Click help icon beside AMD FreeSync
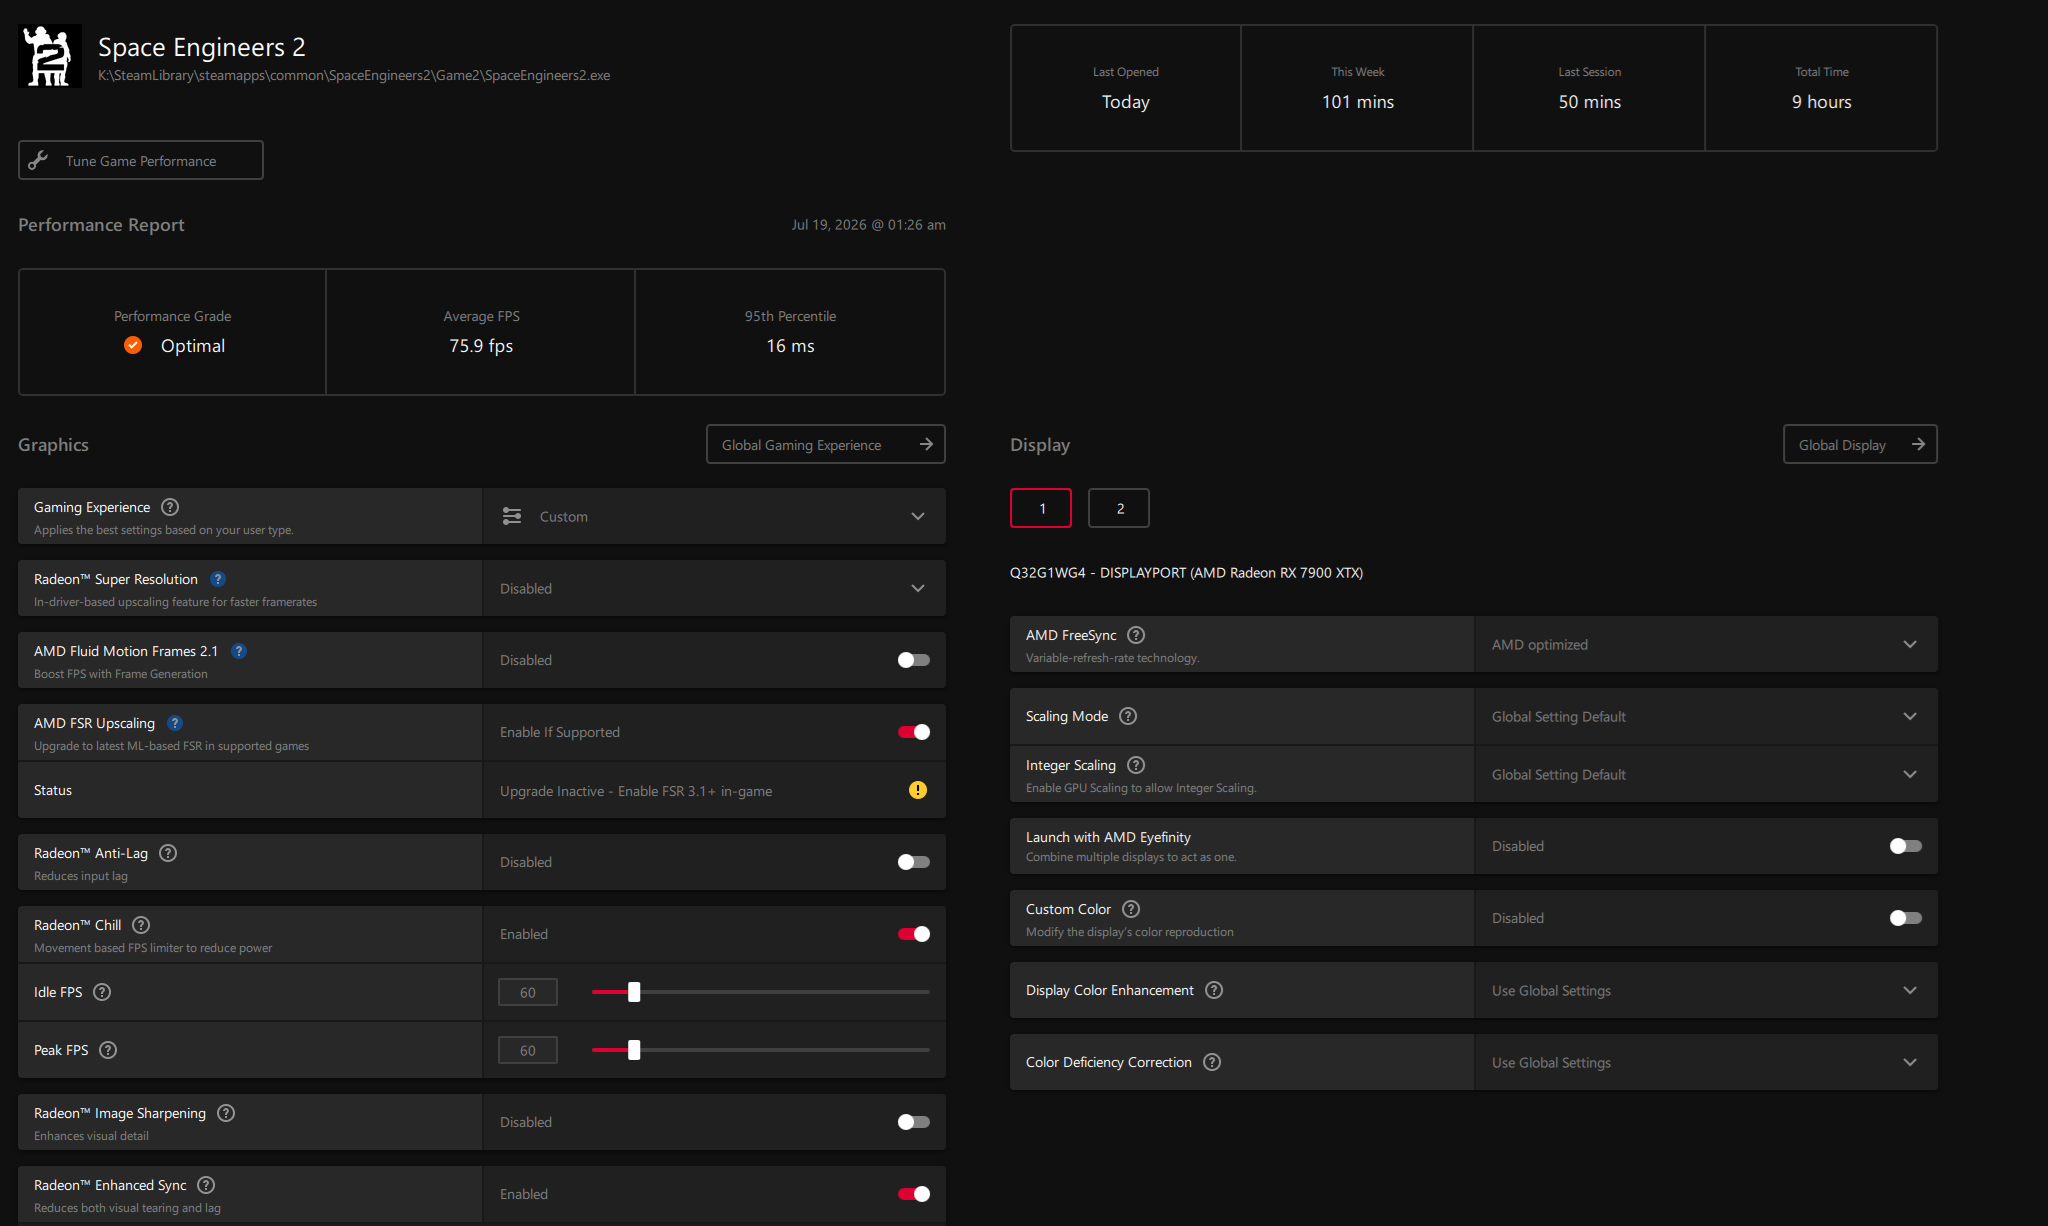The height and width of the screenshot is (1226, 2048). [1136, 635]
